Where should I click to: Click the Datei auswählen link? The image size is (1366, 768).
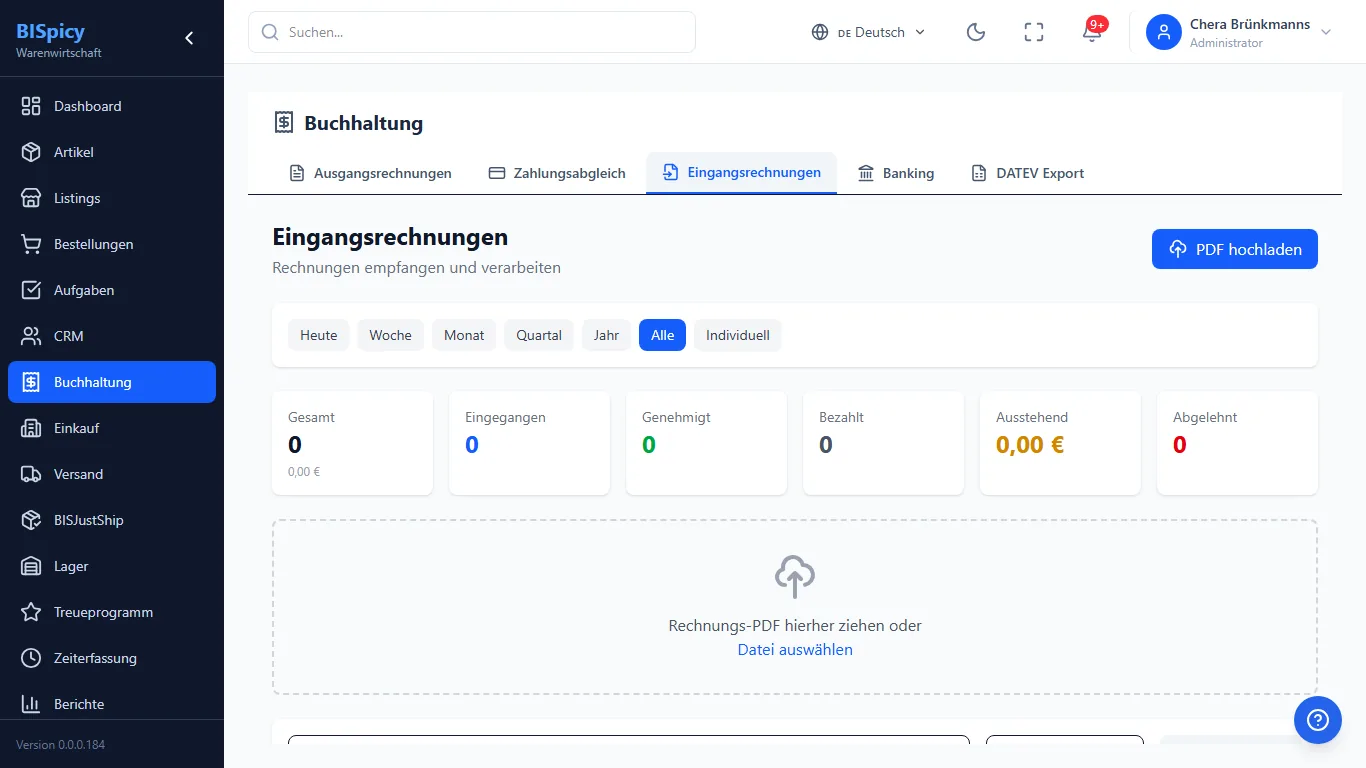(x=795, y=650)
